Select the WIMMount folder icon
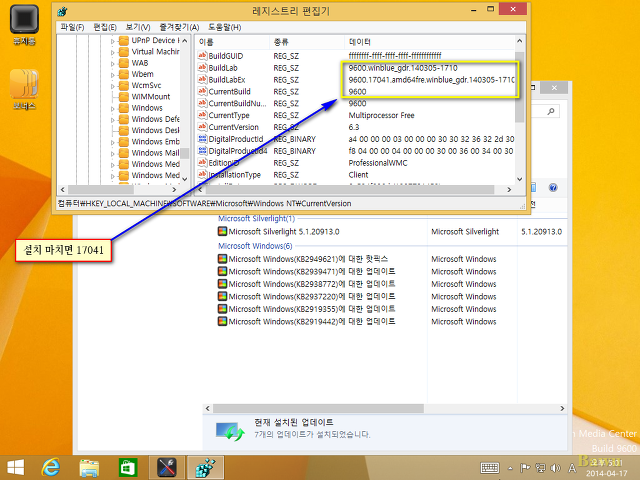The image size is (640, 480). [124, 97]
